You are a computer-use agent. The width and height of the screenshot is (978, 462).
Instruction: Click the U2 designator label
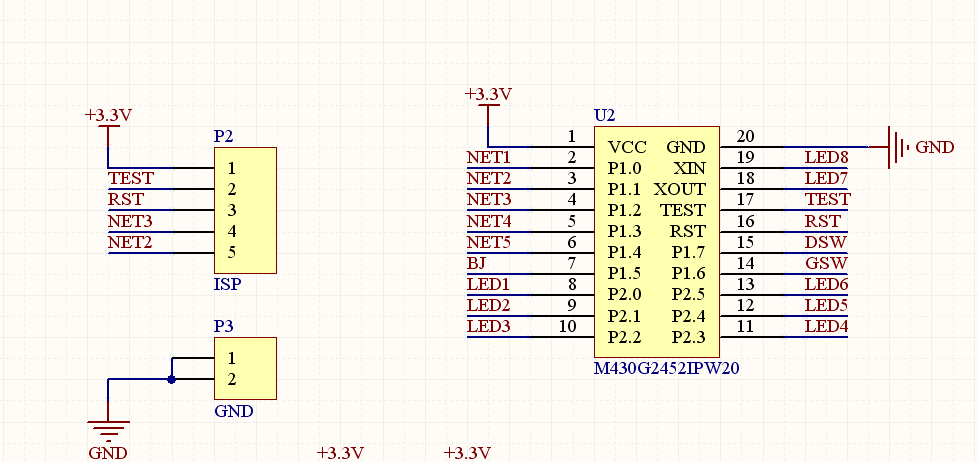tap(604, 115)
